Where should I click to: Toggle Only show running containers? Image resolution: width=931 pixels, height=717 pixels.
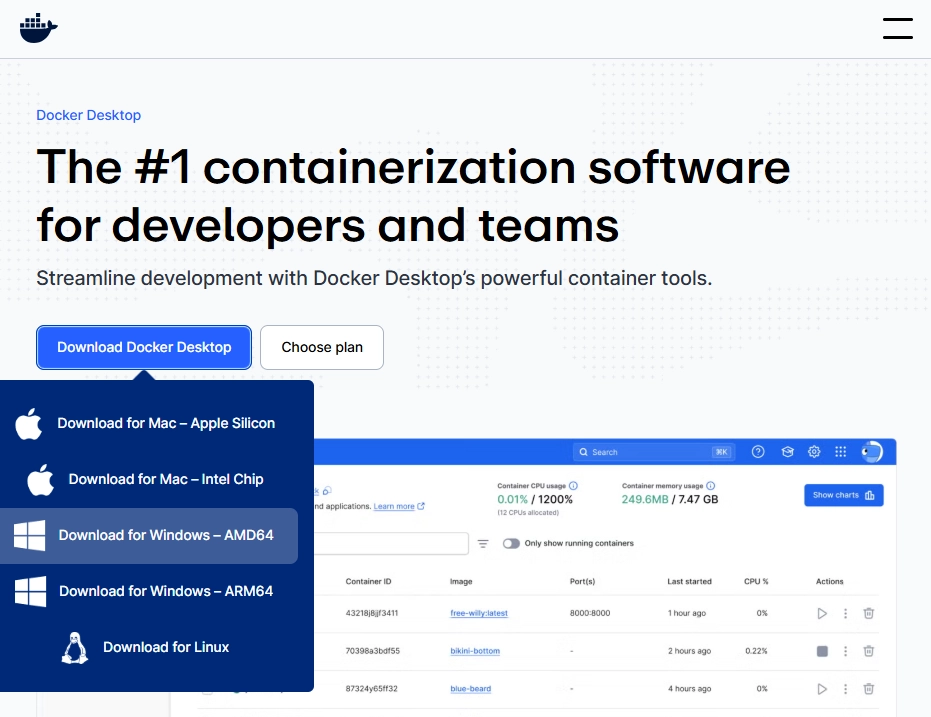(511, 543)
